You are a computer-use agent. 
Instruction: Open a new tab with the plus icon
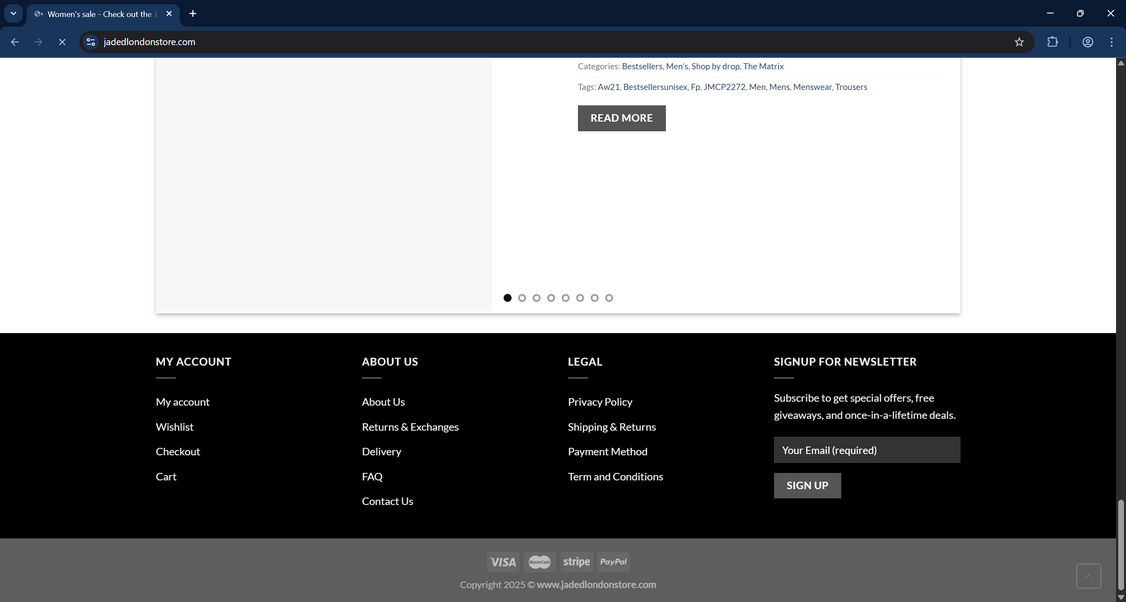click(x=192, y=14)
